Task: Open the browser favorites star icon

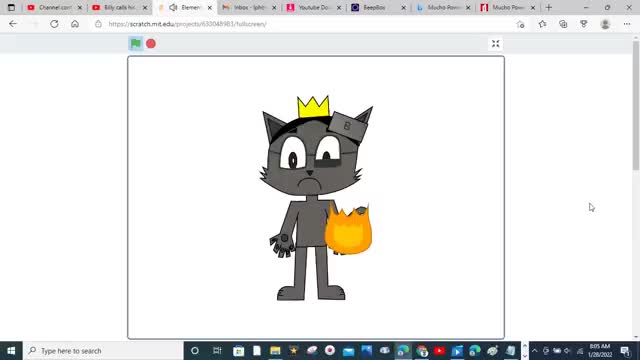Action: [x=542, y=24]
